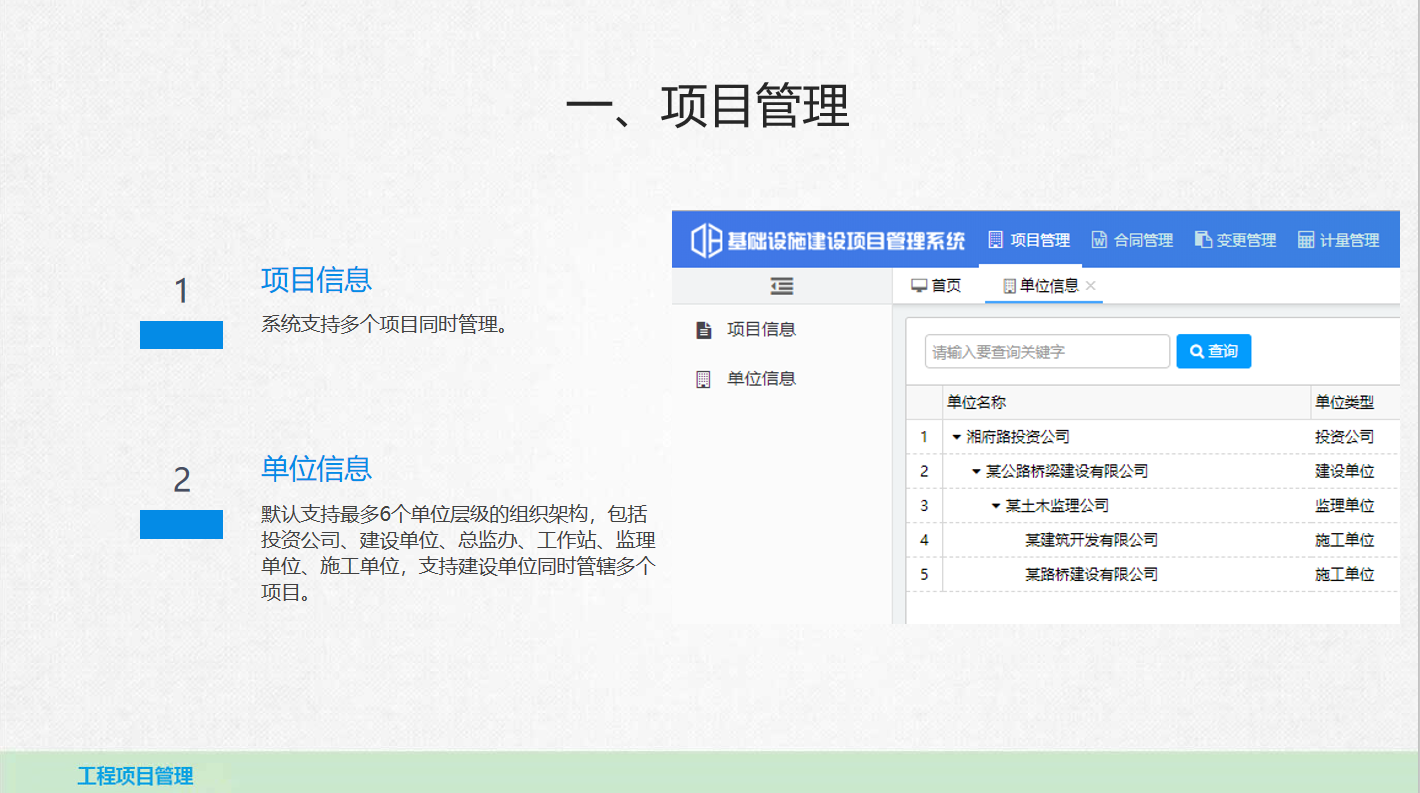Open 项目信息 in the sidebar
Image resolution: width=1420 pixels, height=793 pixels.
point(761,330)
